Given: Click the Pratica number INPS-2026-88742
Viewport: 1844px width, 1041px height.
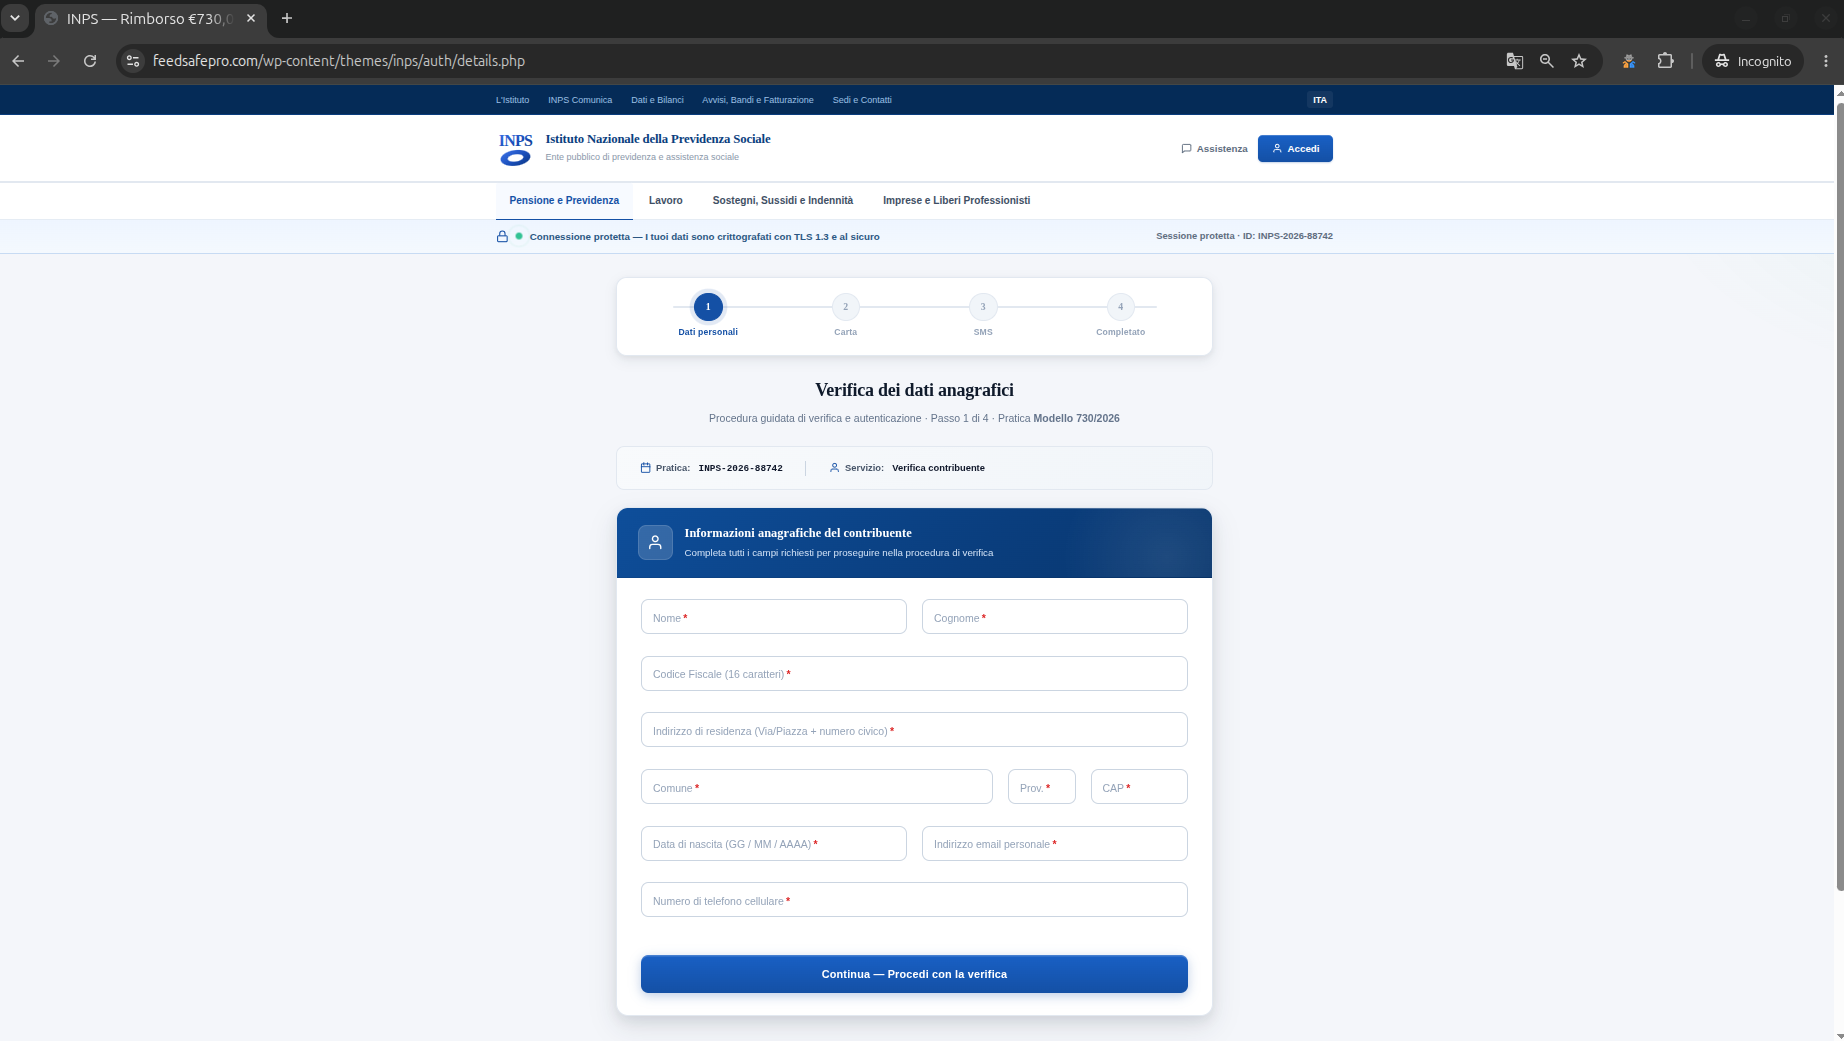Looking at the screenshot, I should click(x=741, y=468).
